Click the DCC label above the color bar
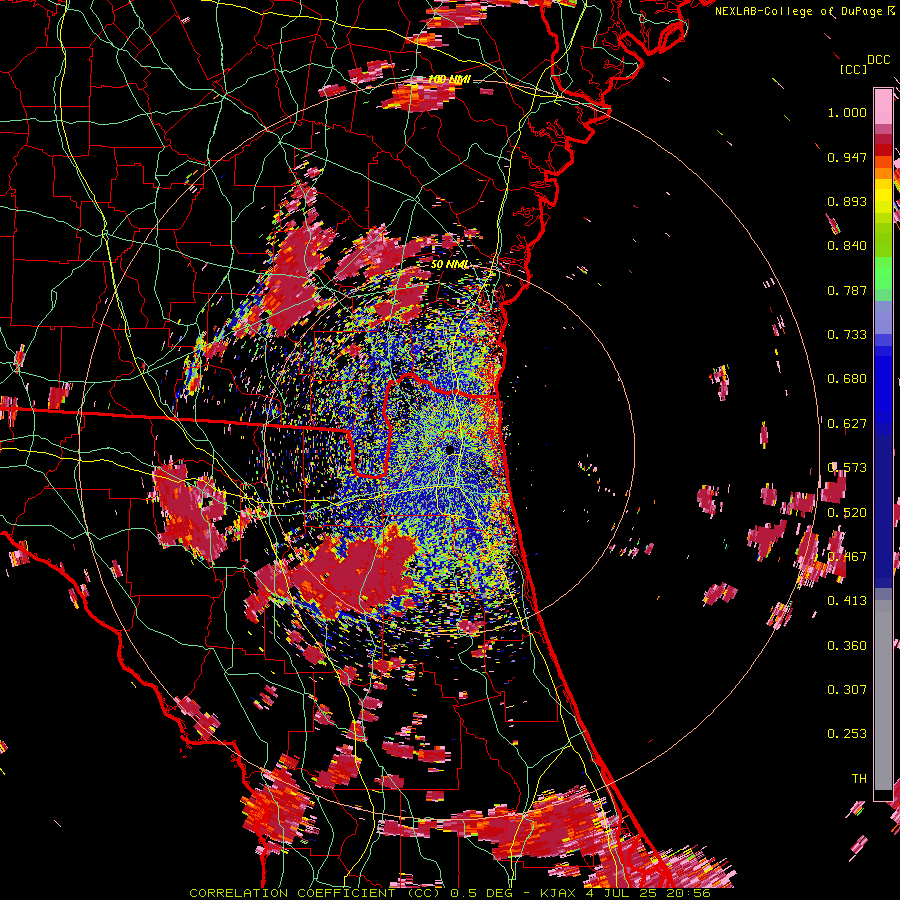This screenshot has width=900, height=900. [878, 60]
